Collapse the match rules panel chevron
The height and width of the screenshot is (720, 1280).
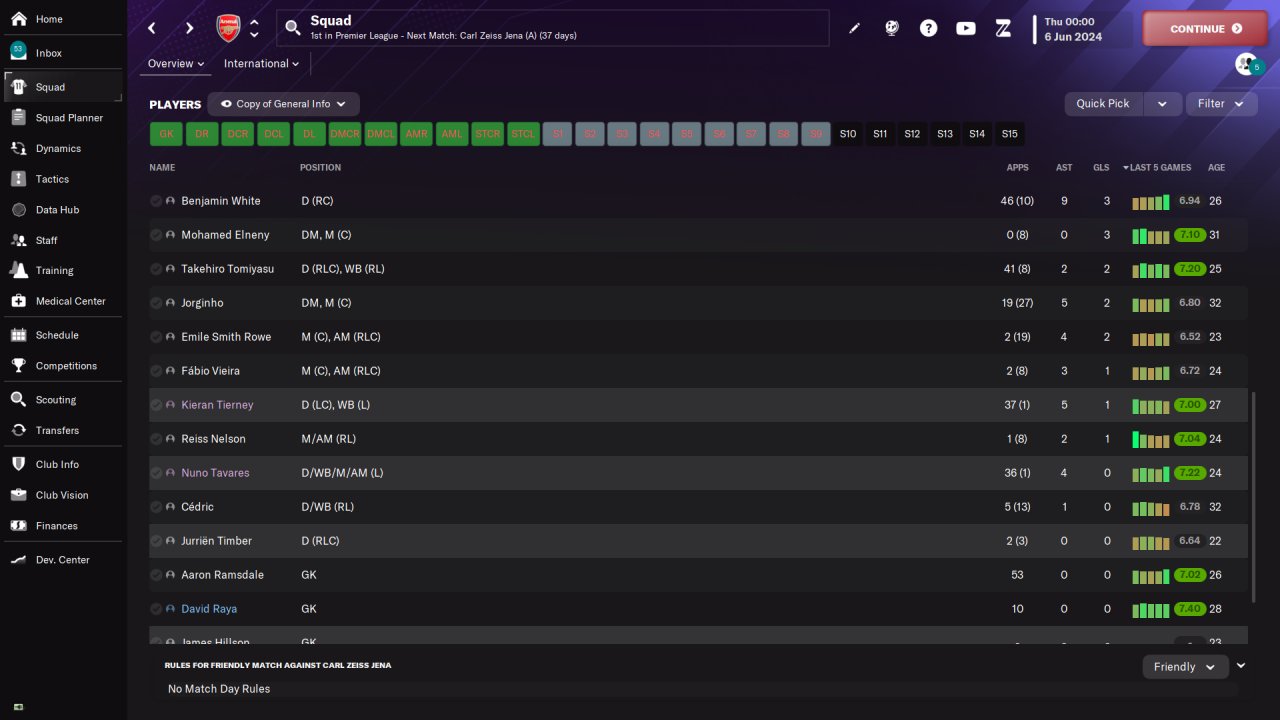pos(1241,666)
